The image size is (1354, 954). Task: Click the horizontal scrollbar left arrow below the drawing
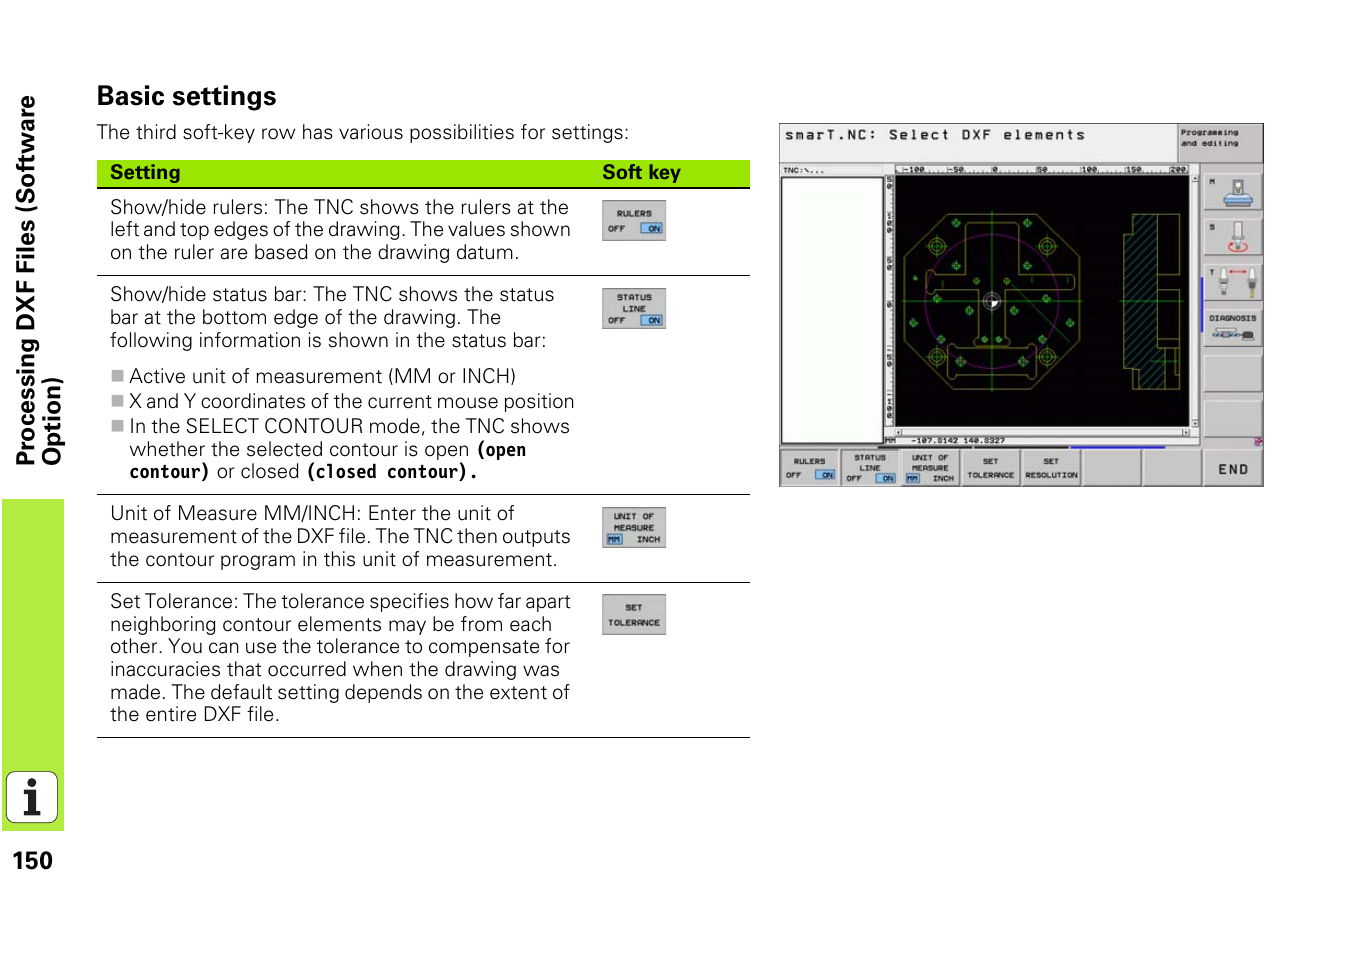click(x=899, y=433)
